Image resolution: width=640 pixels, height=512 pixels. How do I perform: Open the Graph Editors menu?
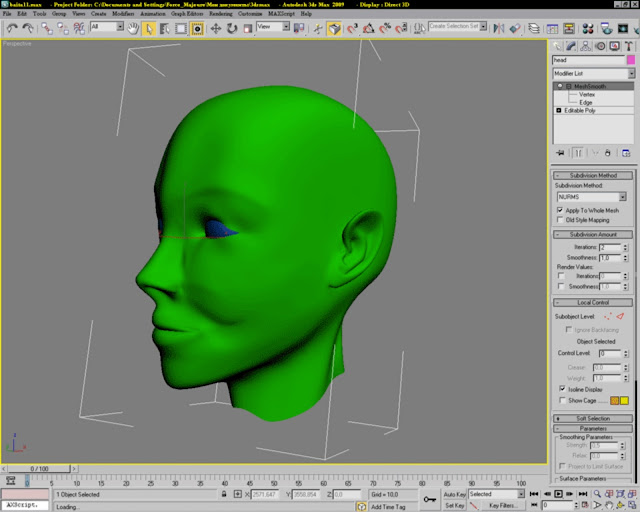187,14
